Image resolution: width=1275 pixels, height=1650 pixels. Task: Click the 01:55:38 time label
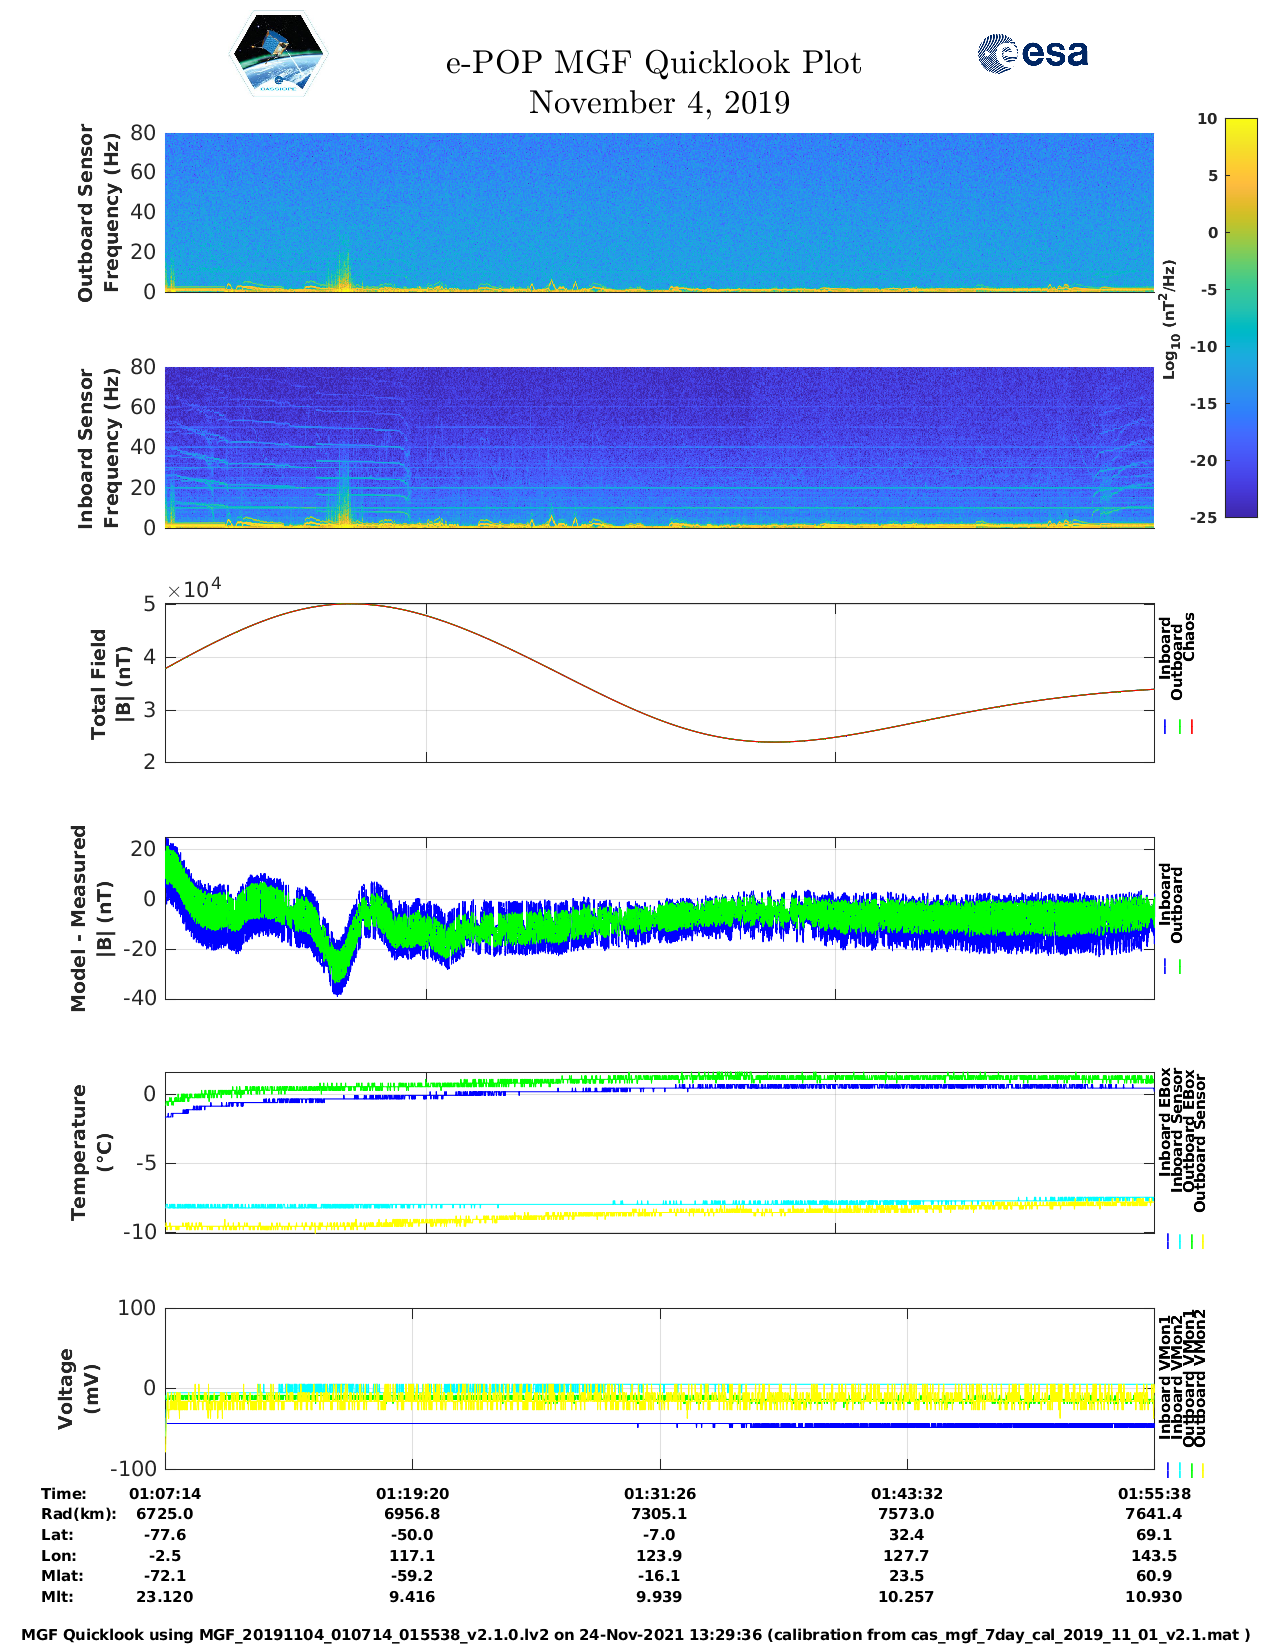pyautogui.click(x=1153, y=1494)
